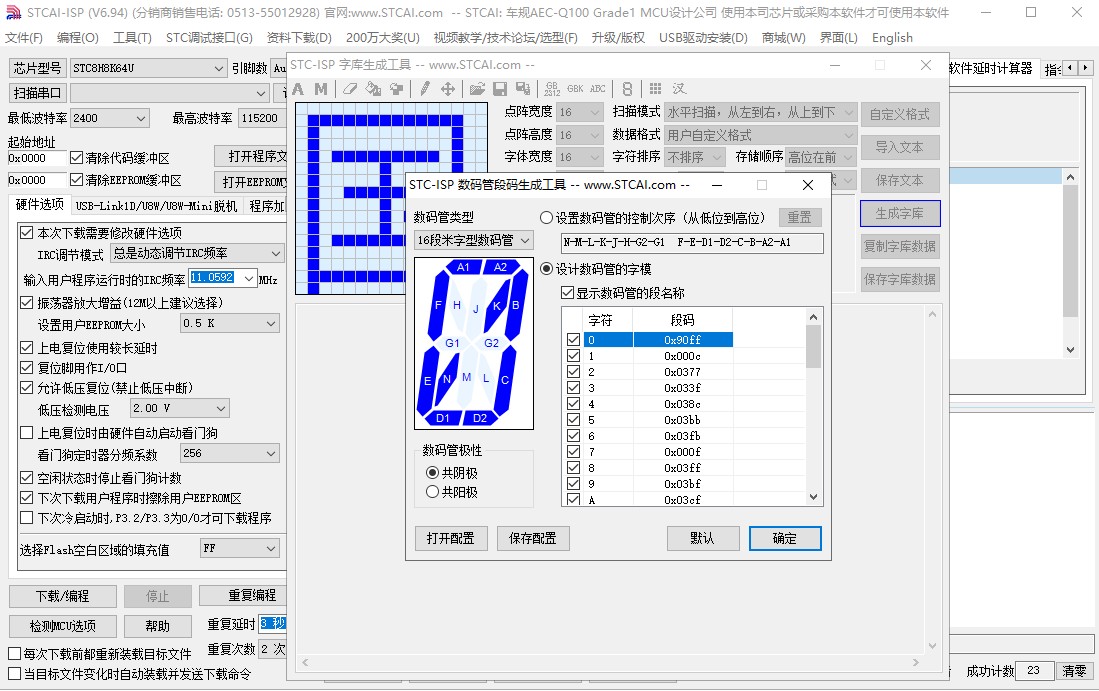
Task: Select the four-arrow move tool
Action: point(448,89)
